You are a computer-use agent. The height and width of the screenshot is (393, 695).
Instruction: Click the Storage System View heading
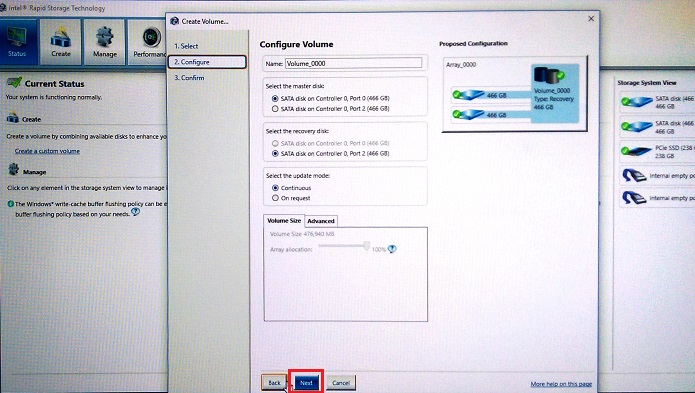point(647,83)
